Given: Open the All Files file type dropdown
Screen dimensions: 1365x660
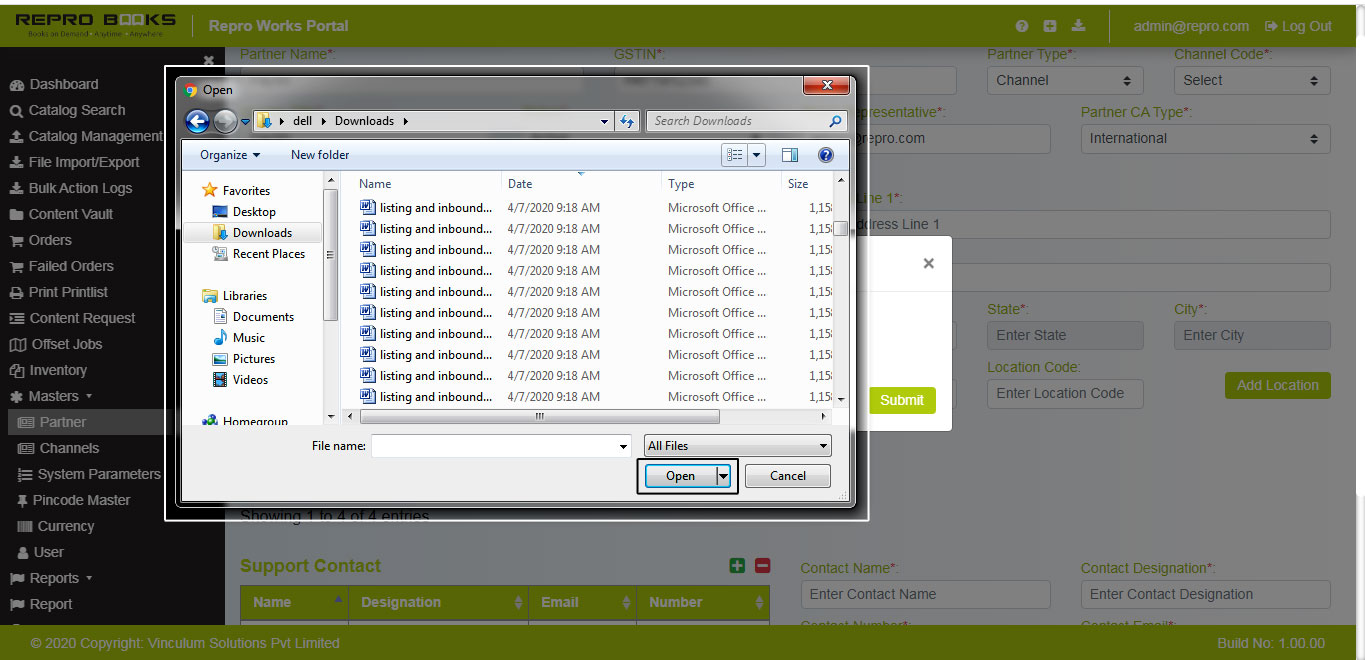Looking at the screenshot, I should [x=736, y=445].
